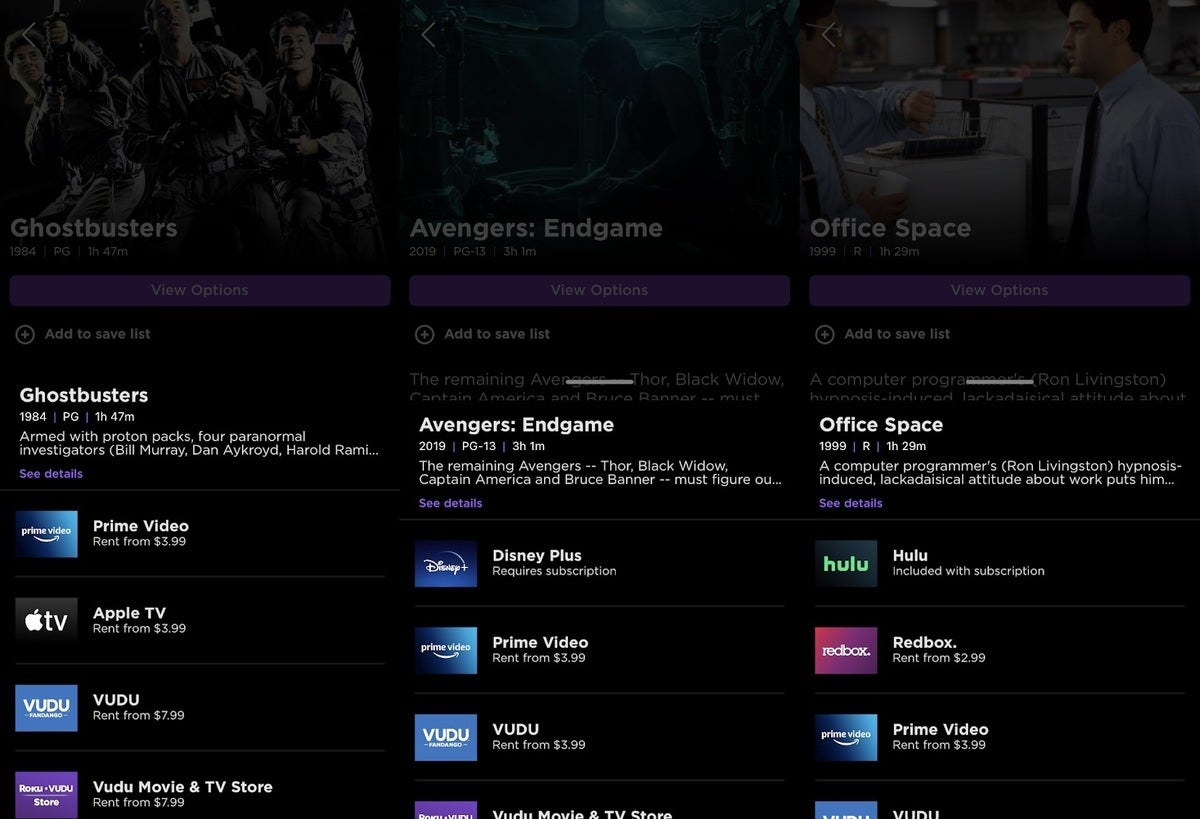The height and width of the screenshot is (819, 1200).
Task: Grab the sheet handle on Office Space panel
Action: point(1000,382)
